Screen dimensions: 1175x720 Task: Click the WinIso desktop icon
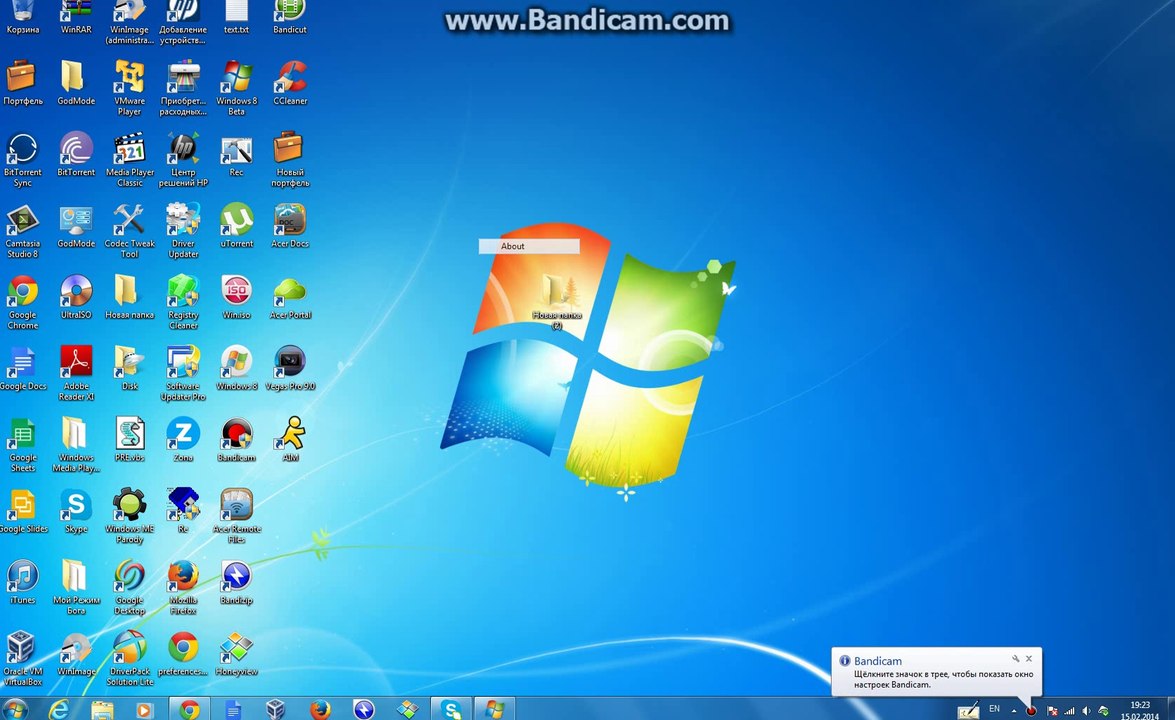click(x=236, y=297)
